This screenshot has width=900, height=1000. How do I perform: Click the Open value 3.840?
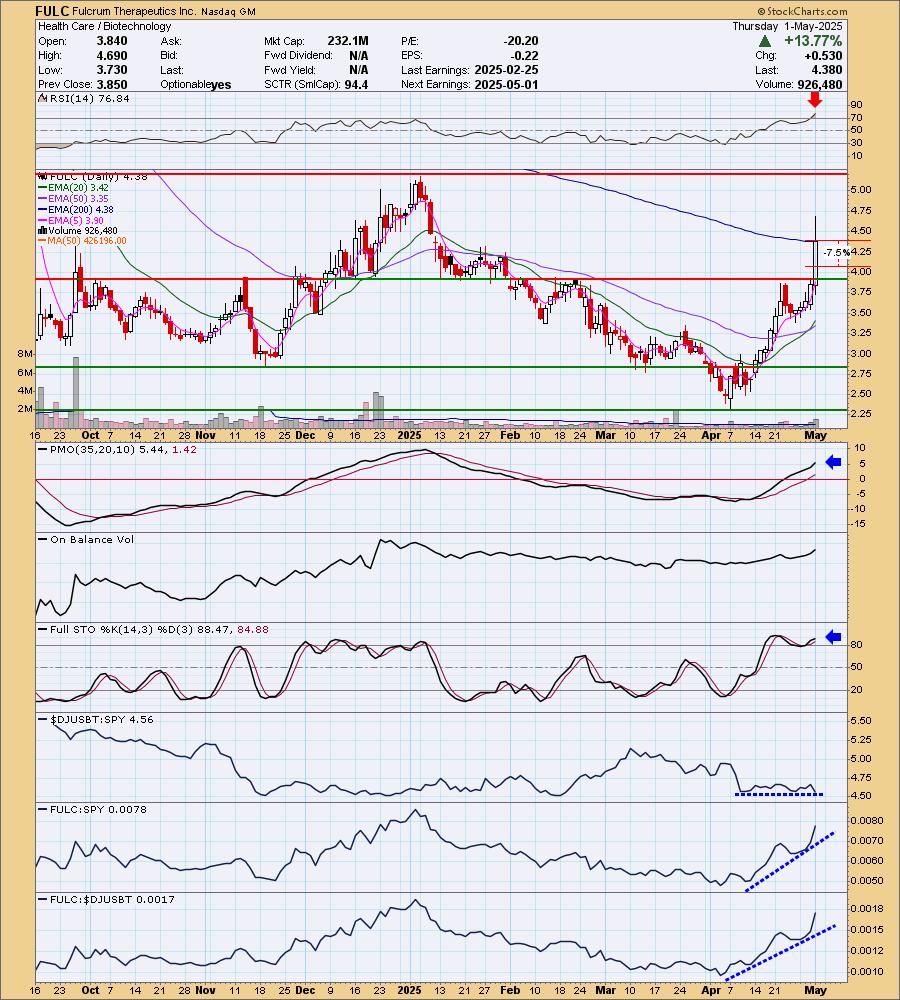pos(112,41)
